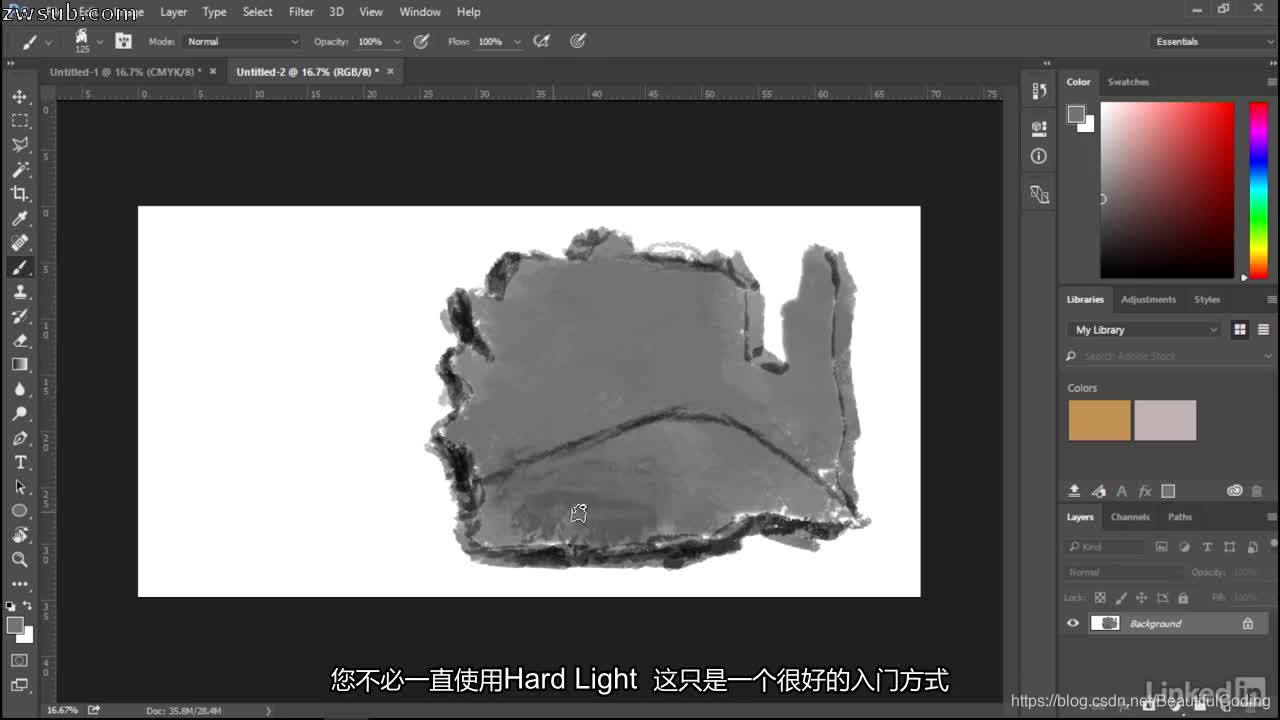Select the Horizontal Type tool

coord(20,462)
